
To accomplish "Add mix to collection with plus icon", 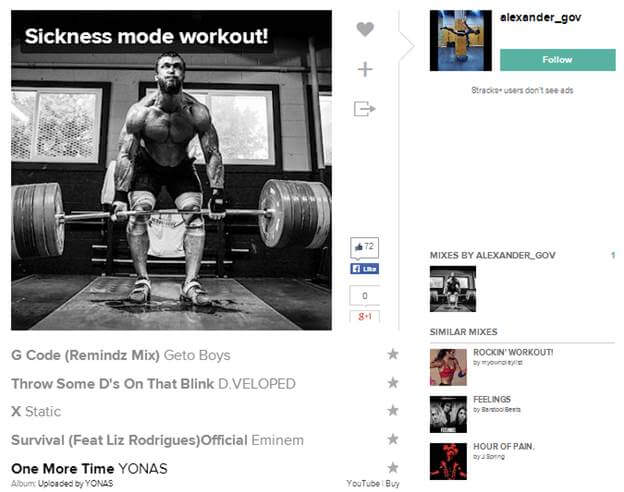I will [x=365, y=69].
